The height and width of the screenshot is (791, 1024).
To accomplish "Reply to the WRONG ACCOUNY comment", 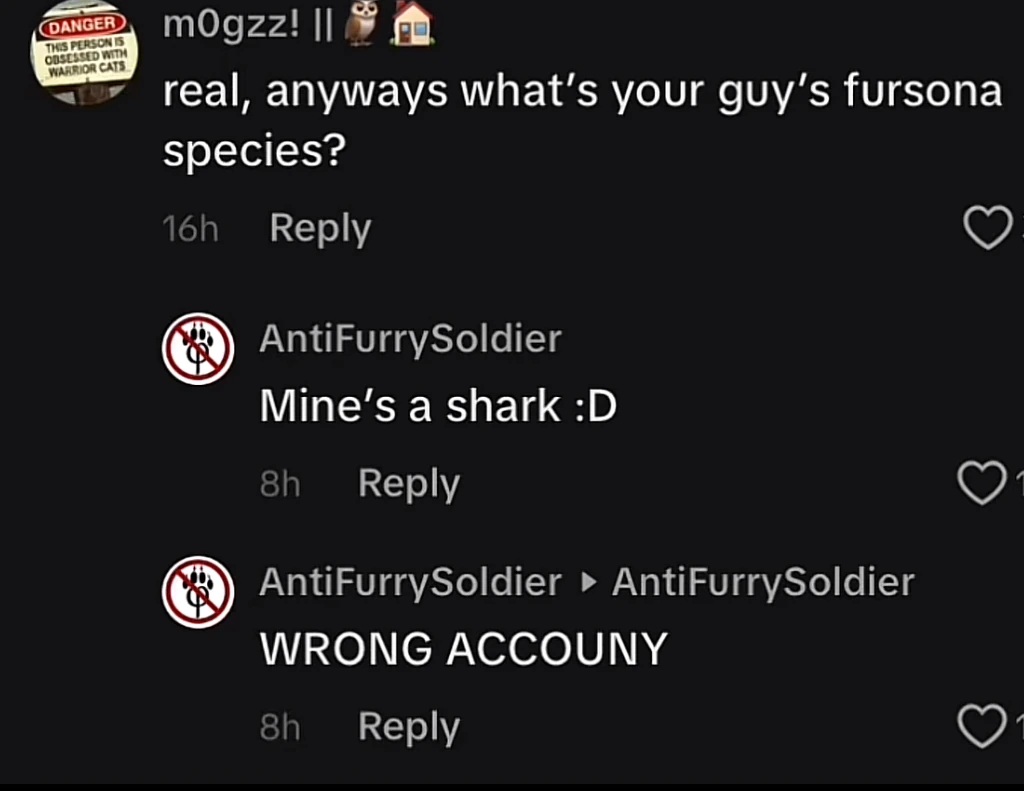I will (408, 727).
